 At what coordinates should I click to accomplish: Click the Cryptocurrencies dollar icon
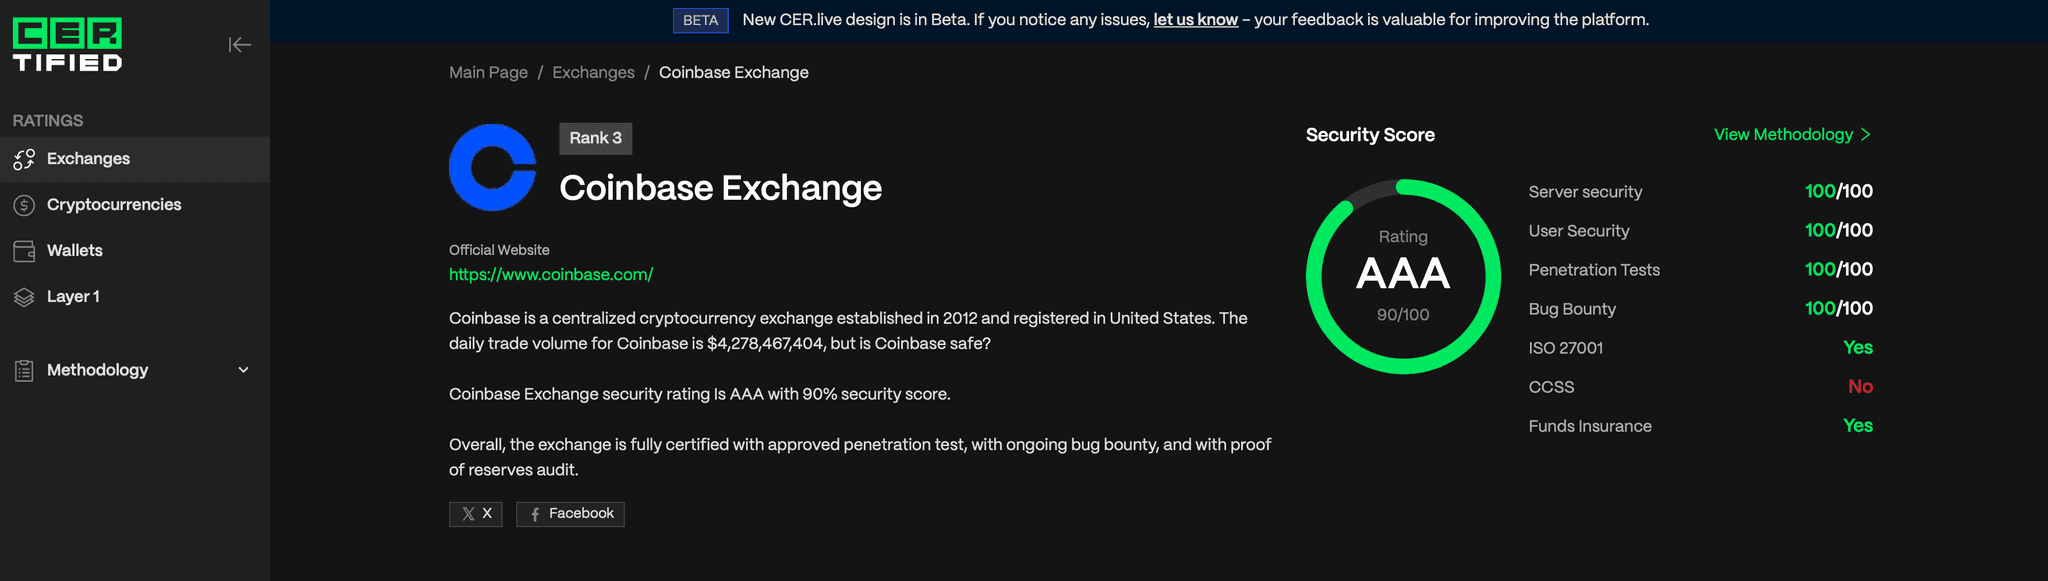point(24,205)
